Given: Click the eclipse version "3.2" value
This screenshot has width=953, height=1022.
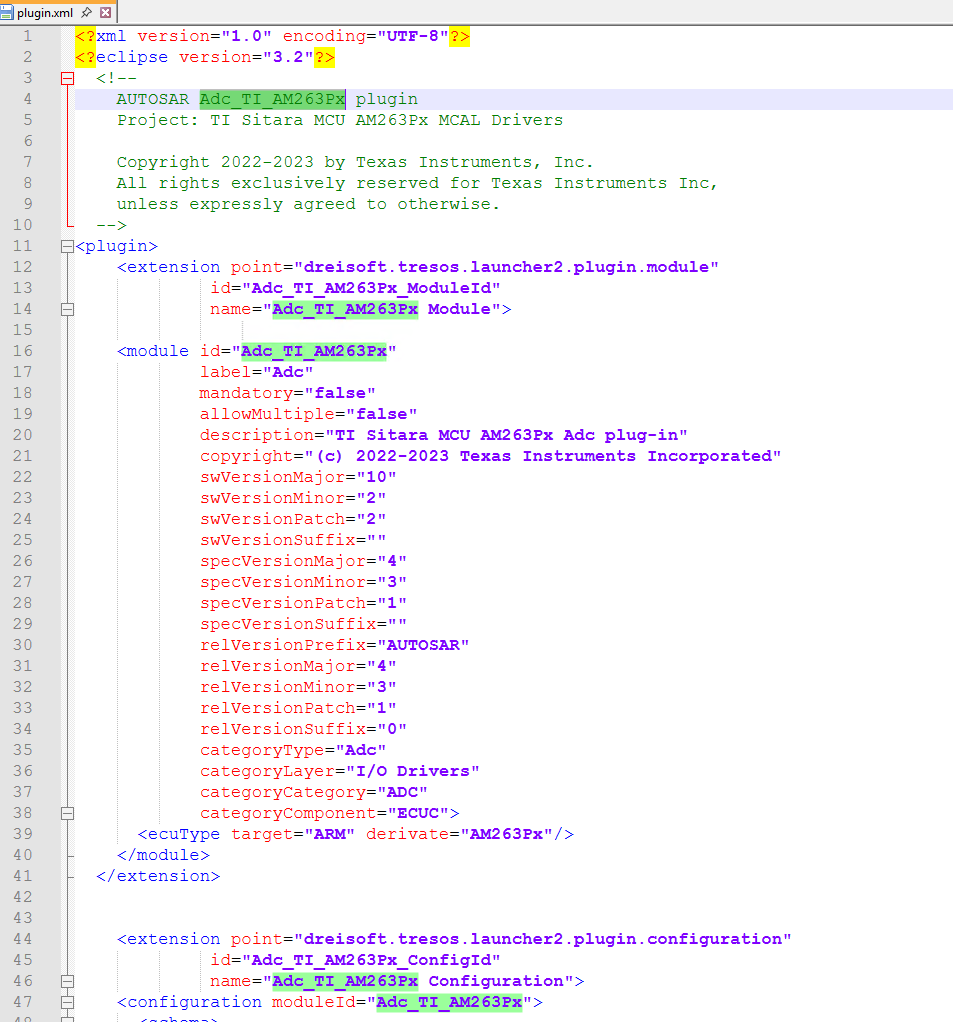Looking at the screenshot, I should click(288, 57).
